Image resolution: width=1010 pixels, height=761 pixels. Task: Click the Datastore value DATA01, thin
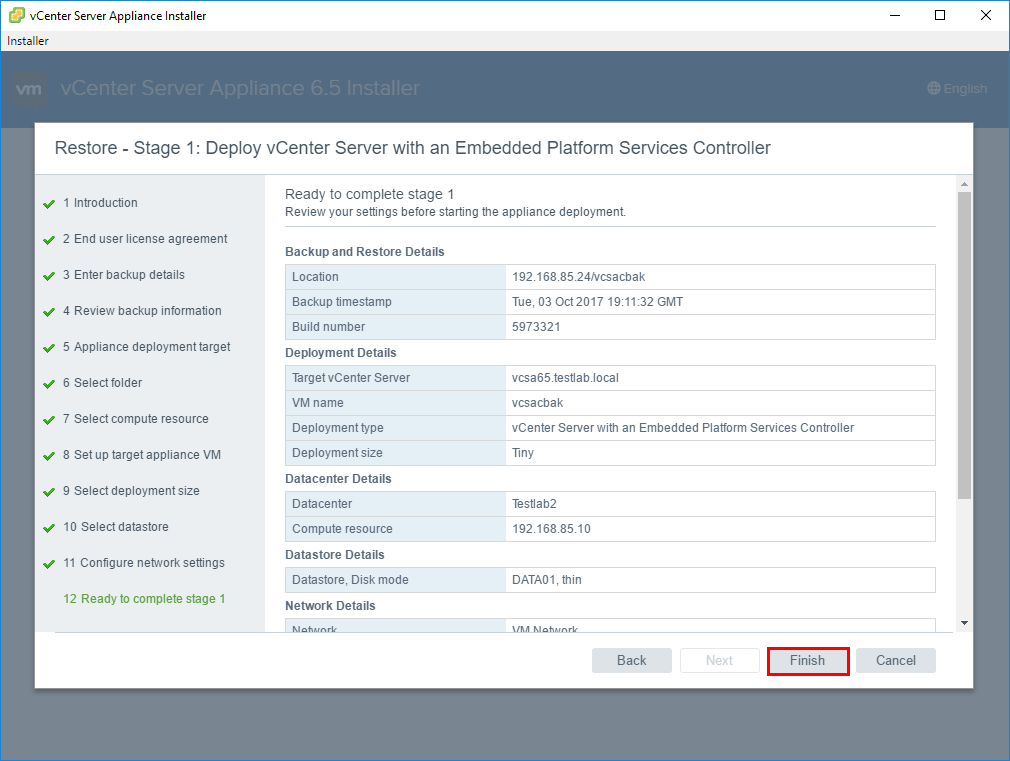[x=546, y=580]
